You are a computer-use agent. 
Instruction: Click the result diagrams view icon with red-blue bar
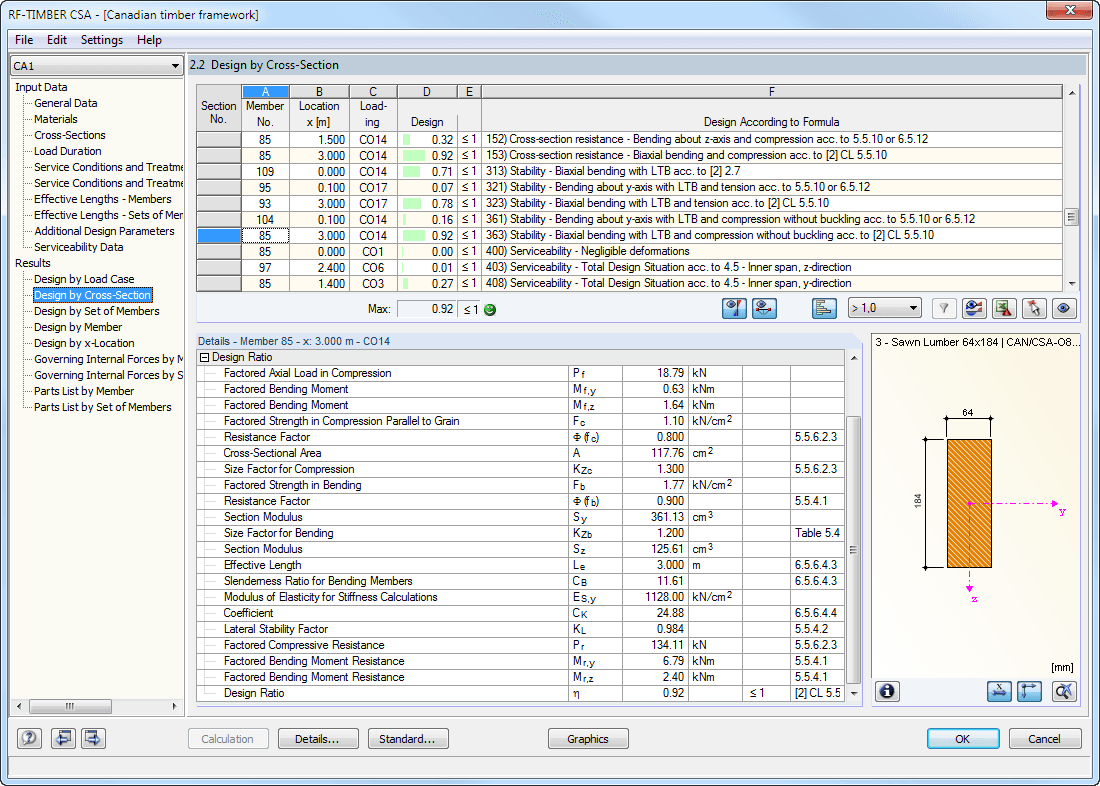pos(735,308)
